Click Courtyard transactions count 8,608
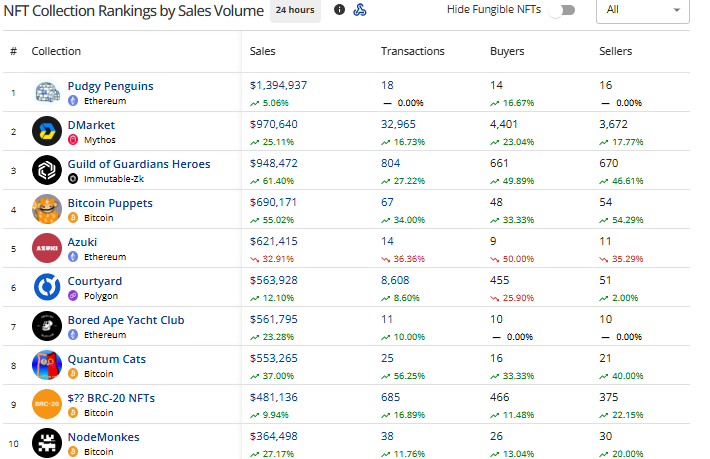 [x=395, y=280]
